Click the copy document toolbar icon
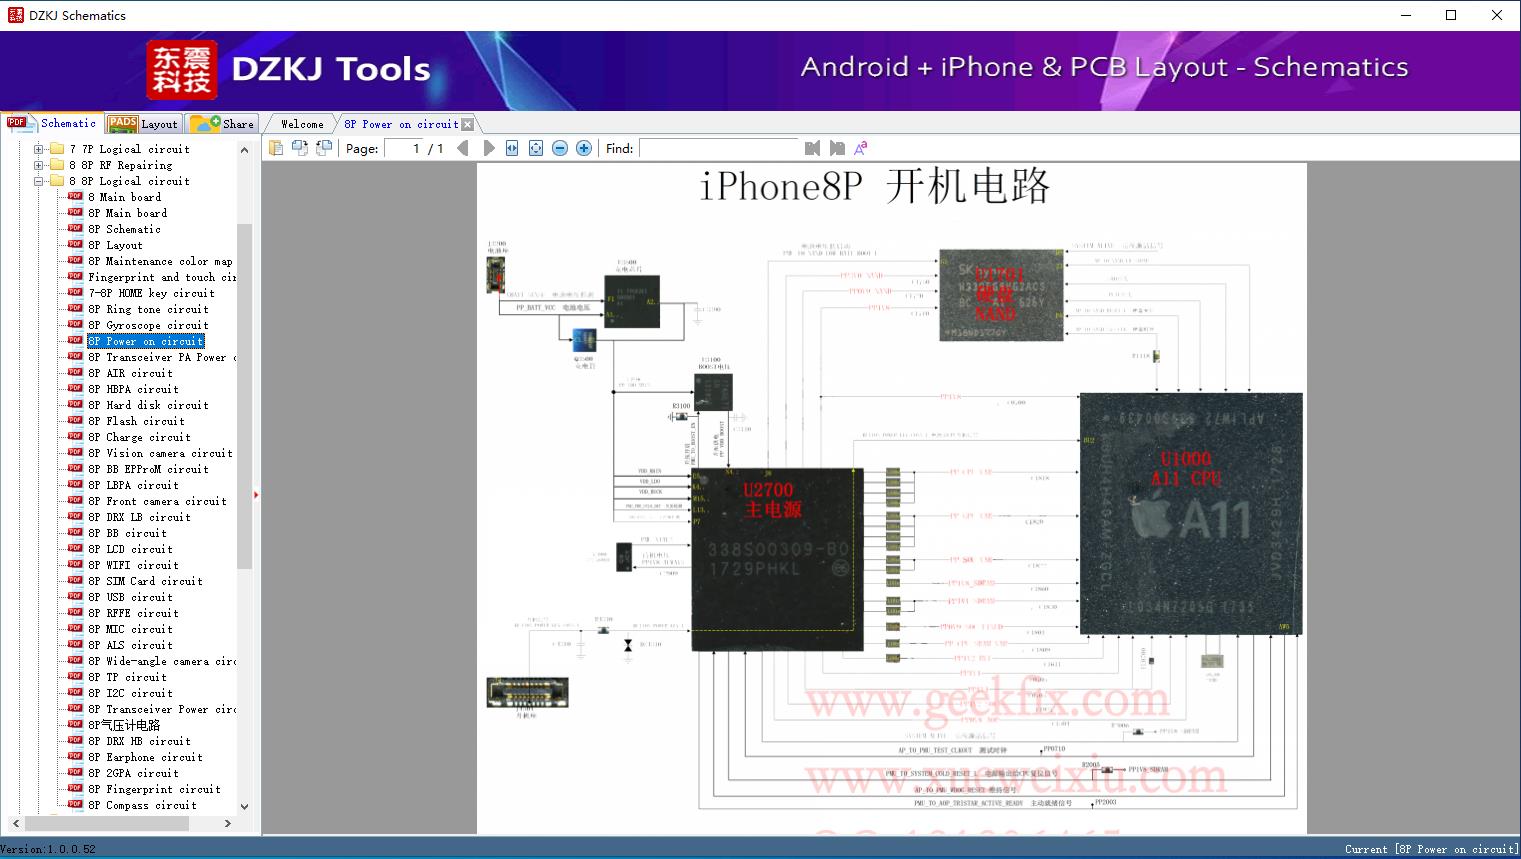1521x859 pixels. coord(276,148)
